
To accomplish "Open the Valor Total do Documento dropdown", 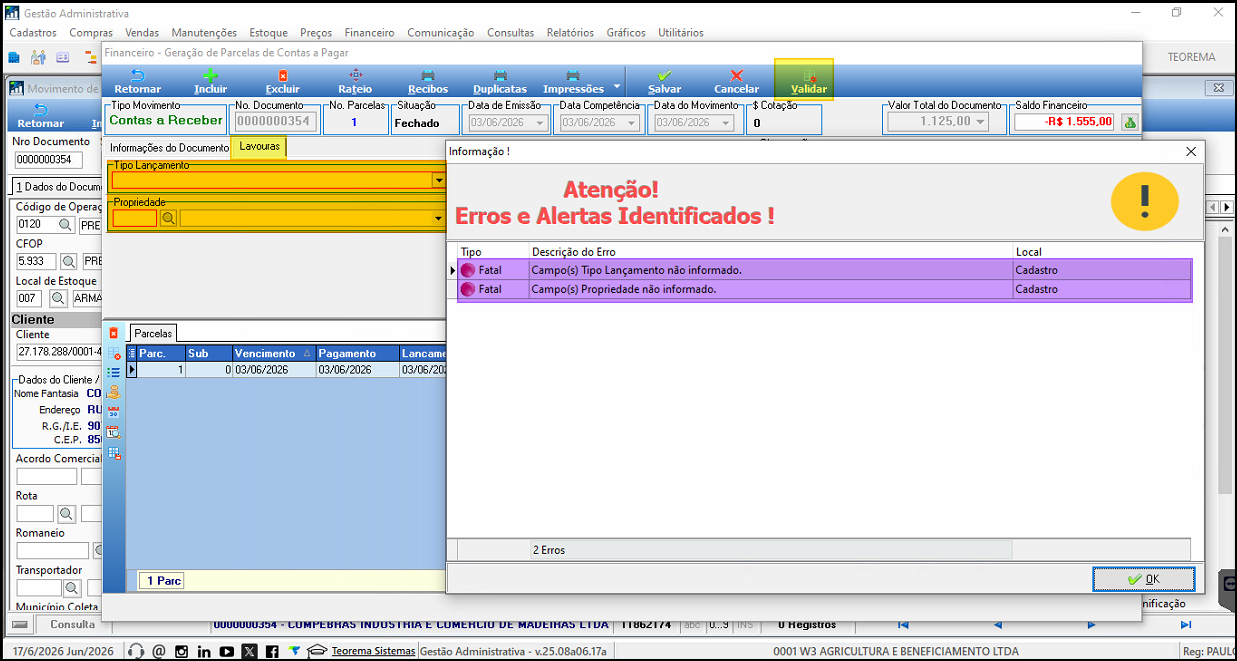I will (x=981, y=122).
